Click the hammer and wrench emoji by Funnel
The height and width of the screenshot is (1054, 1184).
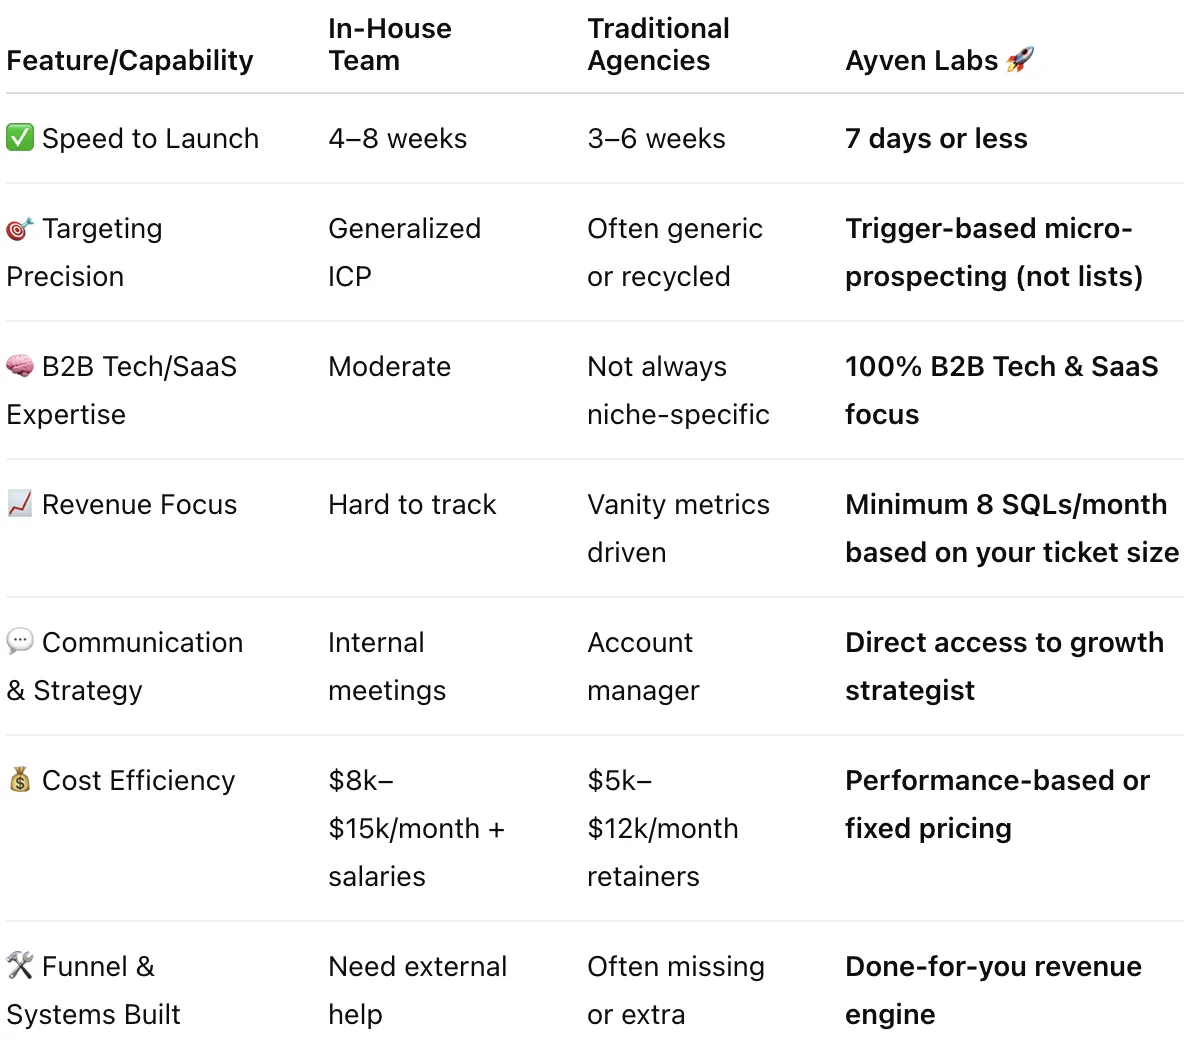[x=20, y=966]
